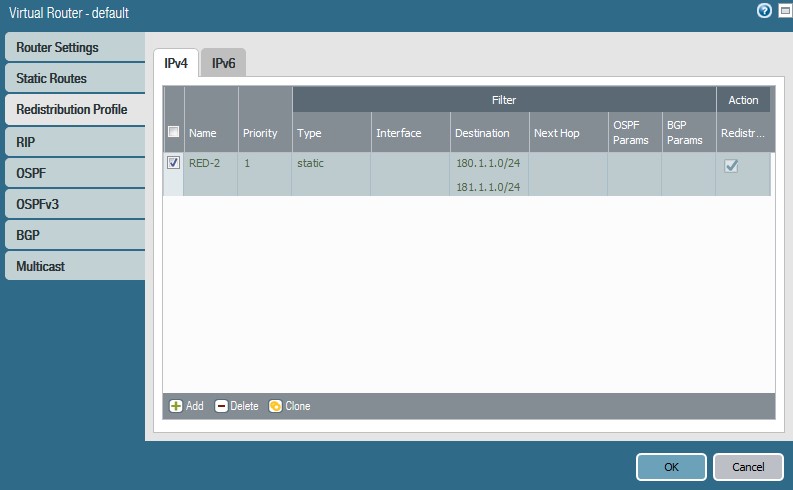
Task: Click the Next Hop column header
Action: 568,132
